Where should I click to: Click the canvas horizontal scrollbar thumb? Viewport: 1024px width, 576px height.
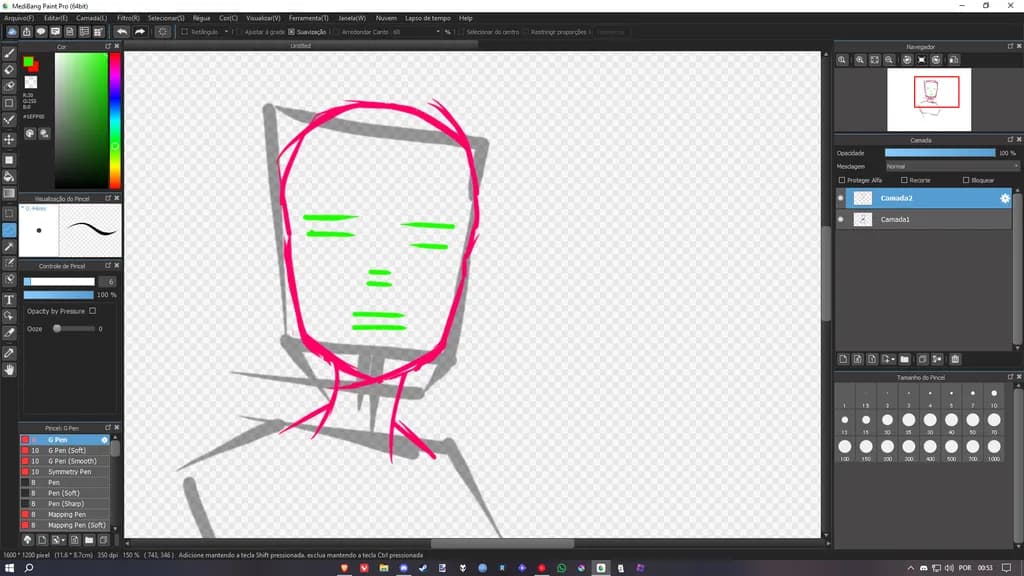tap(502, 543)
